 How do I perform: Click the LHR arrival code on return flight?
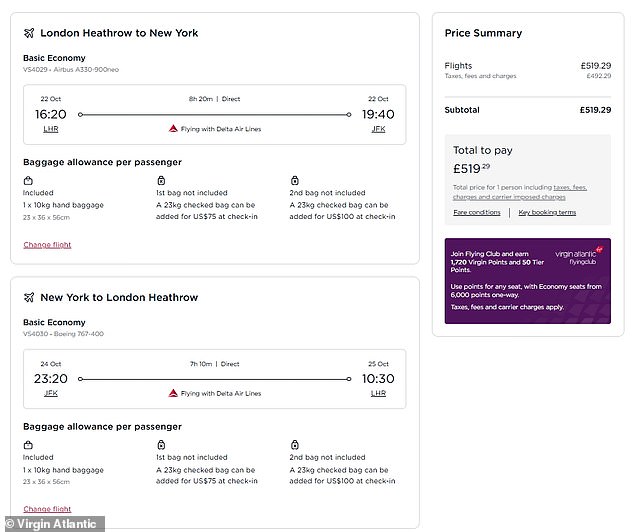tap(378, 393)
